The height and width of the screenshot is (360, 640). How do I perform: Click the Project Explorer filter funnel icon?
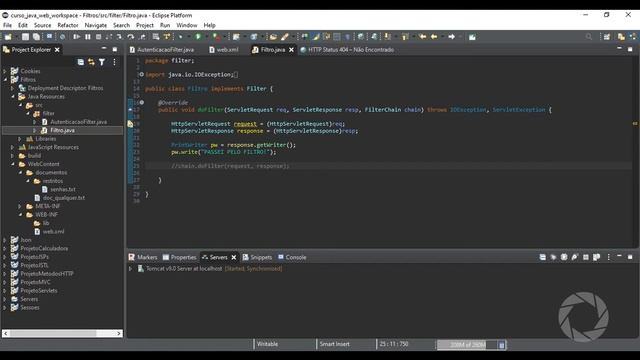point(102,62)
